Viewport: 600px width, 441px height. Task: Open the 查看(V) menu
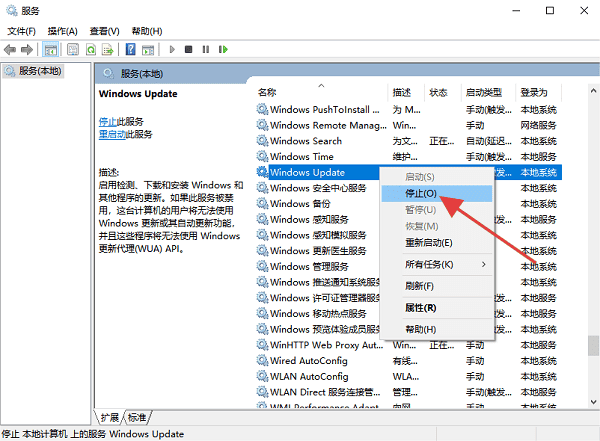pyautogui.click(x=106, y=31)
